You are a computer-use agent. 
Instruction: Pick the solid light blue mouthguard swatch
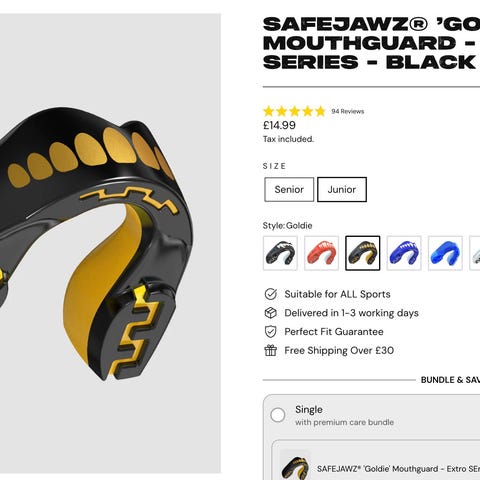[445, 253]
